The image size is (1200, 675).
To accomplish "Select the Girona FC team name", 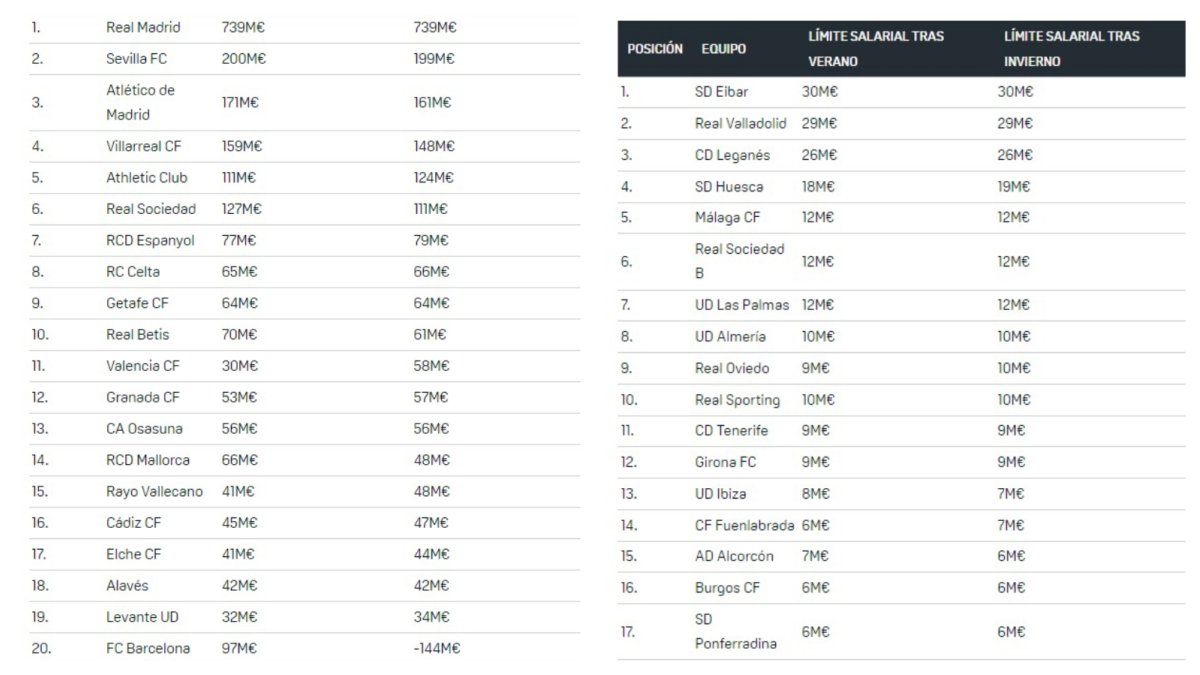I will point(725,462).
